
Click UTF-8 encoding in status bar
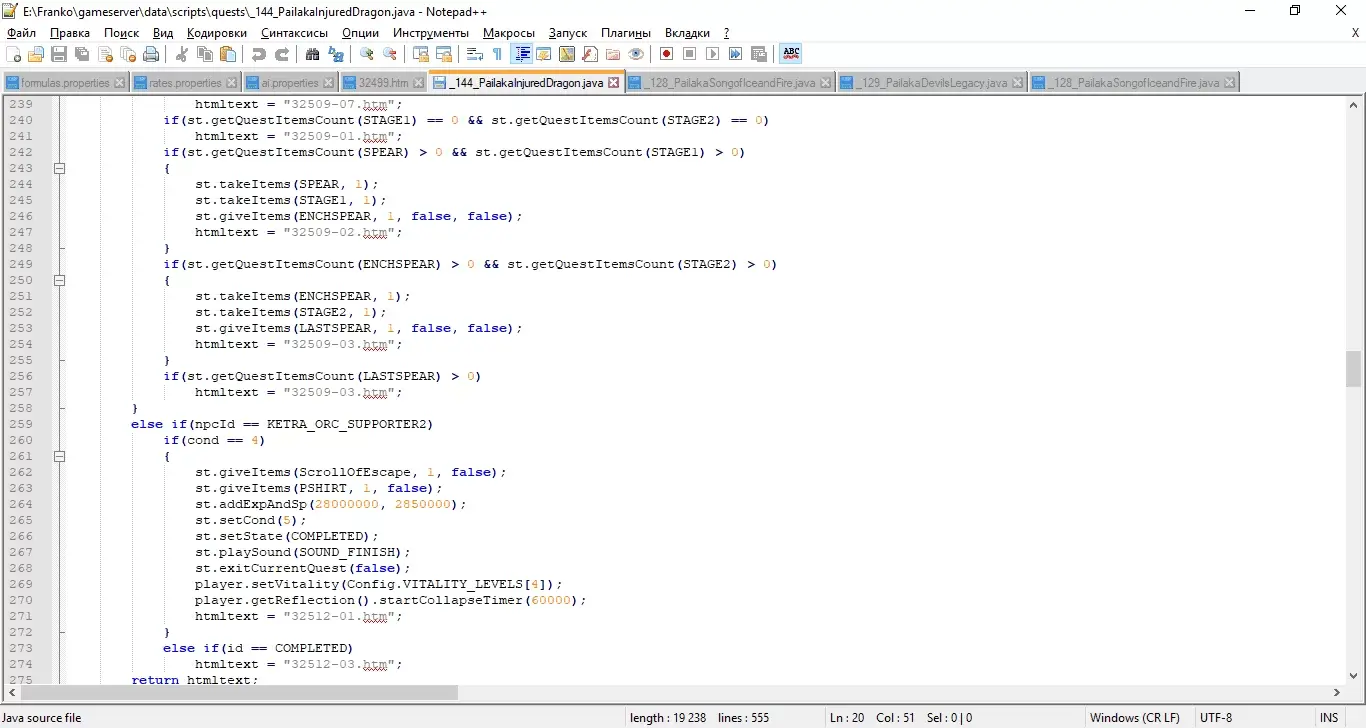[1216, 718]
